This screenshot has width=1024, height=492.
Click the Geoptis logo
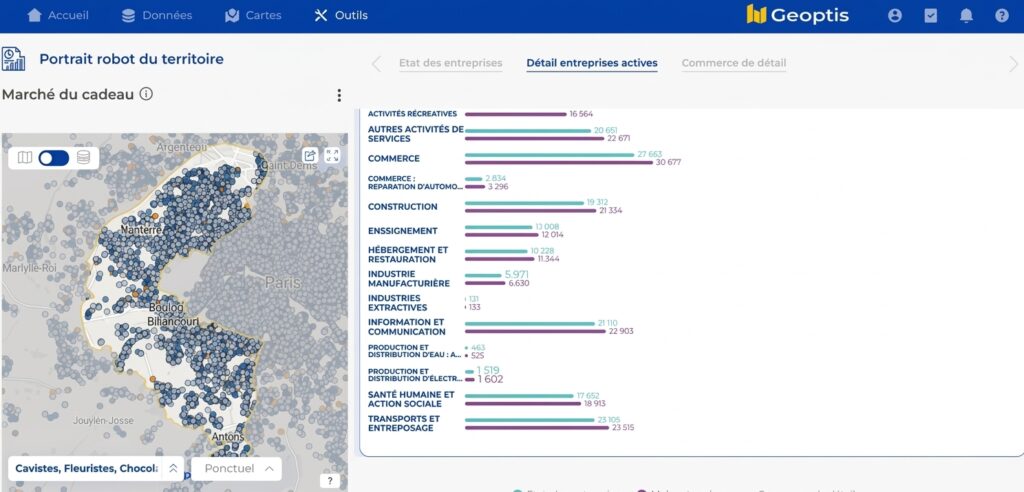797,15
